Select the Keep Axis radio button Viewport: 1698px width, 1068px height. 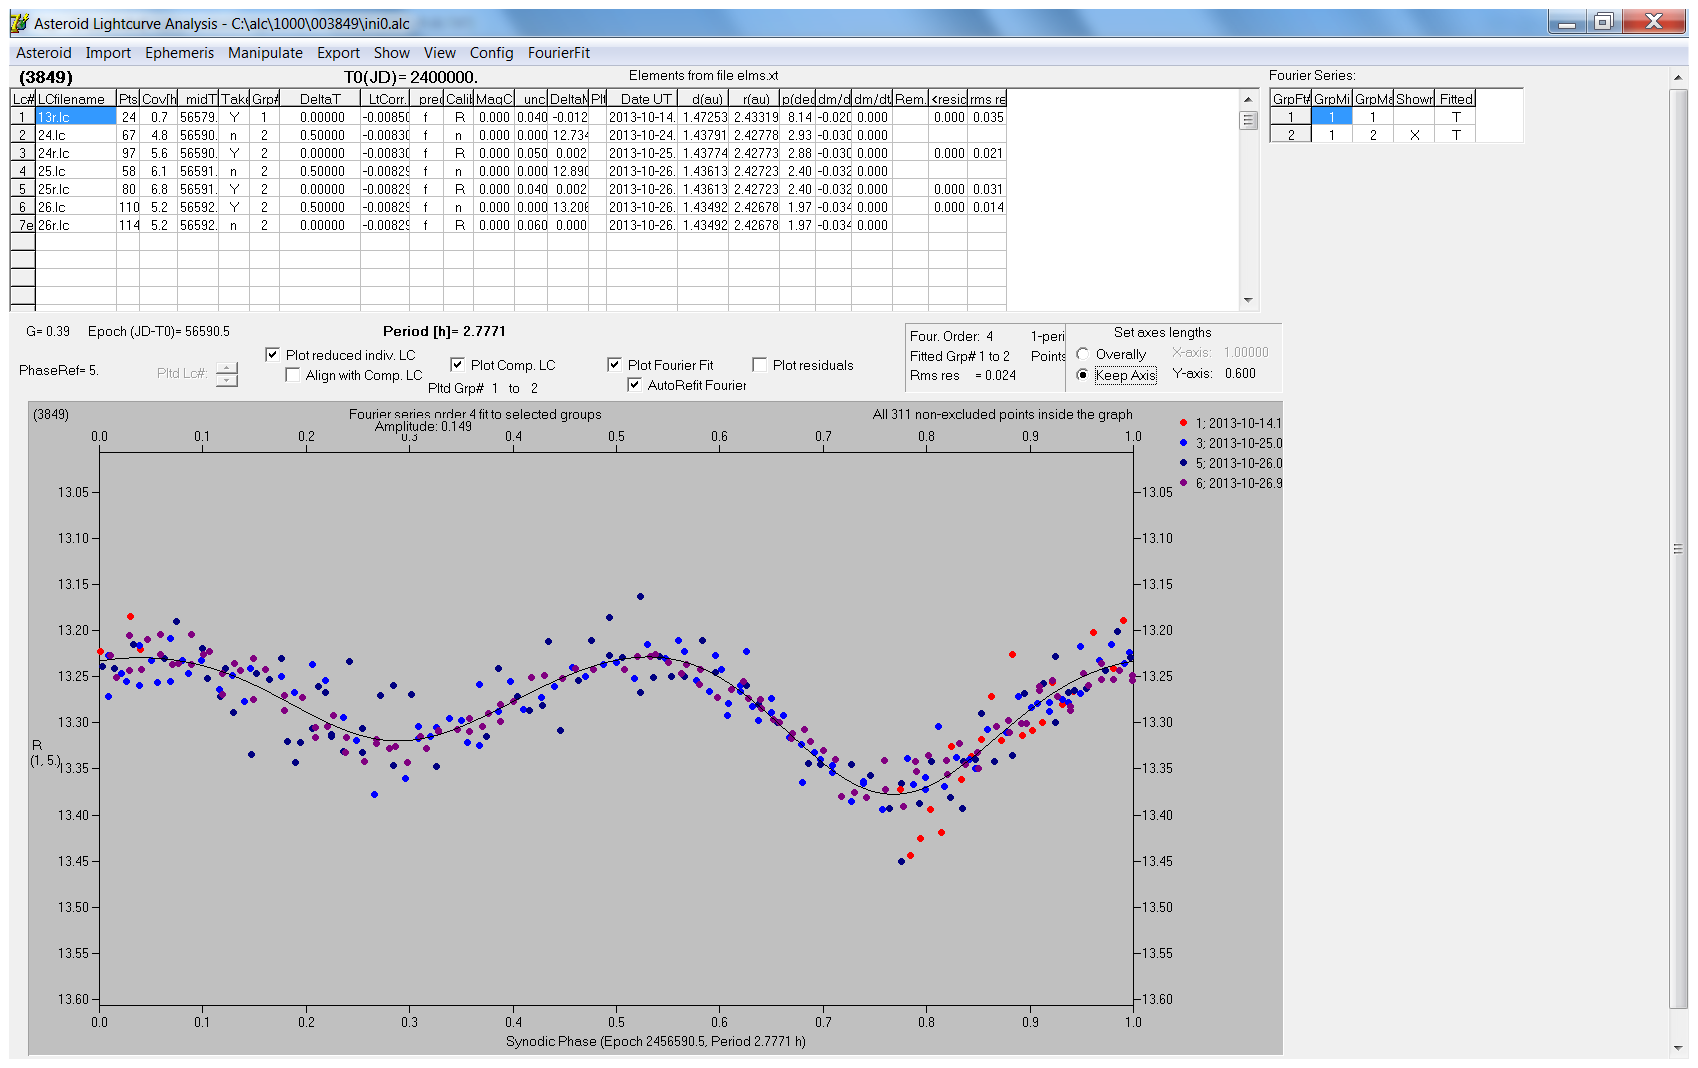tap(1082, 375)
